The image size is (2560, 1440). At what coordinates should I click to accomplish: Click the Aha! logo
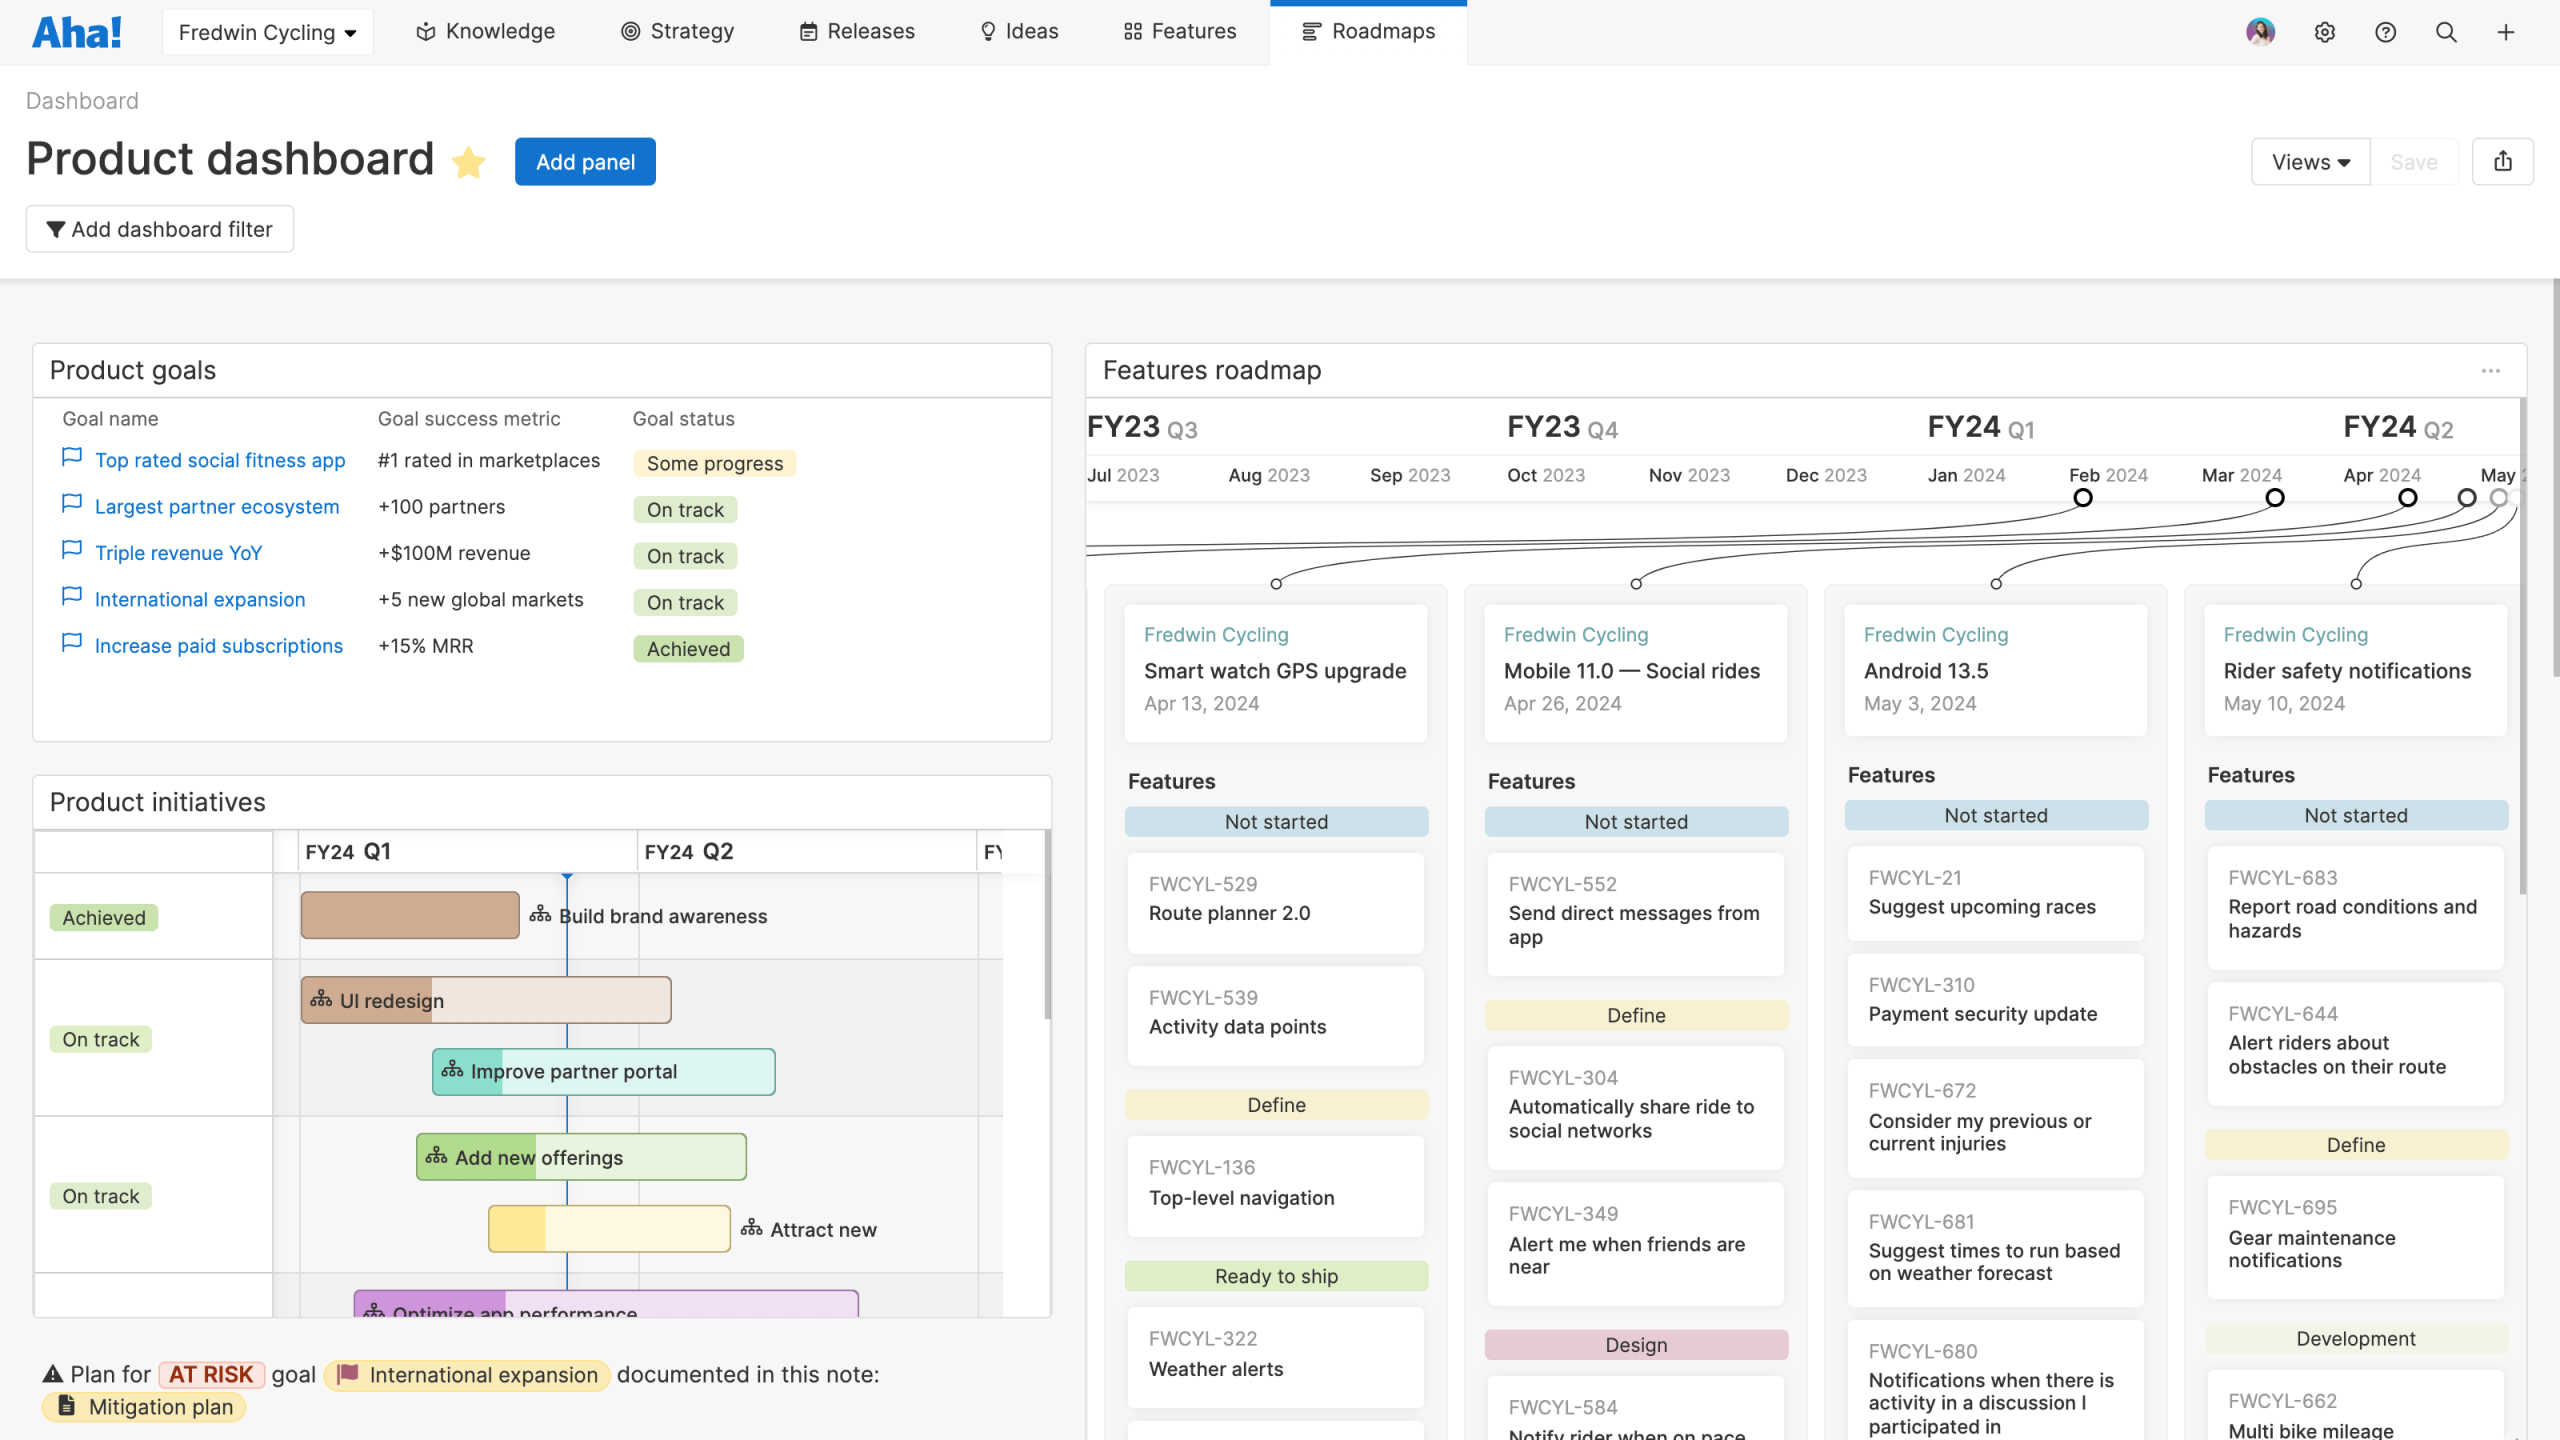point(77,32)
